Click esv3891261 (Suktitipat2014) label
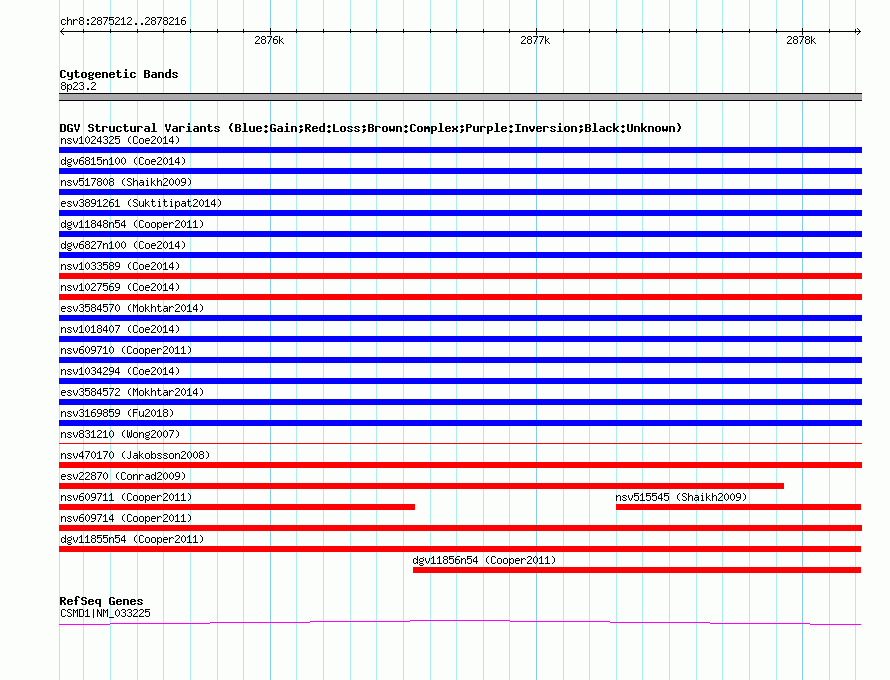This screenshot has width=890, height=680. click(x=141, y=203)
